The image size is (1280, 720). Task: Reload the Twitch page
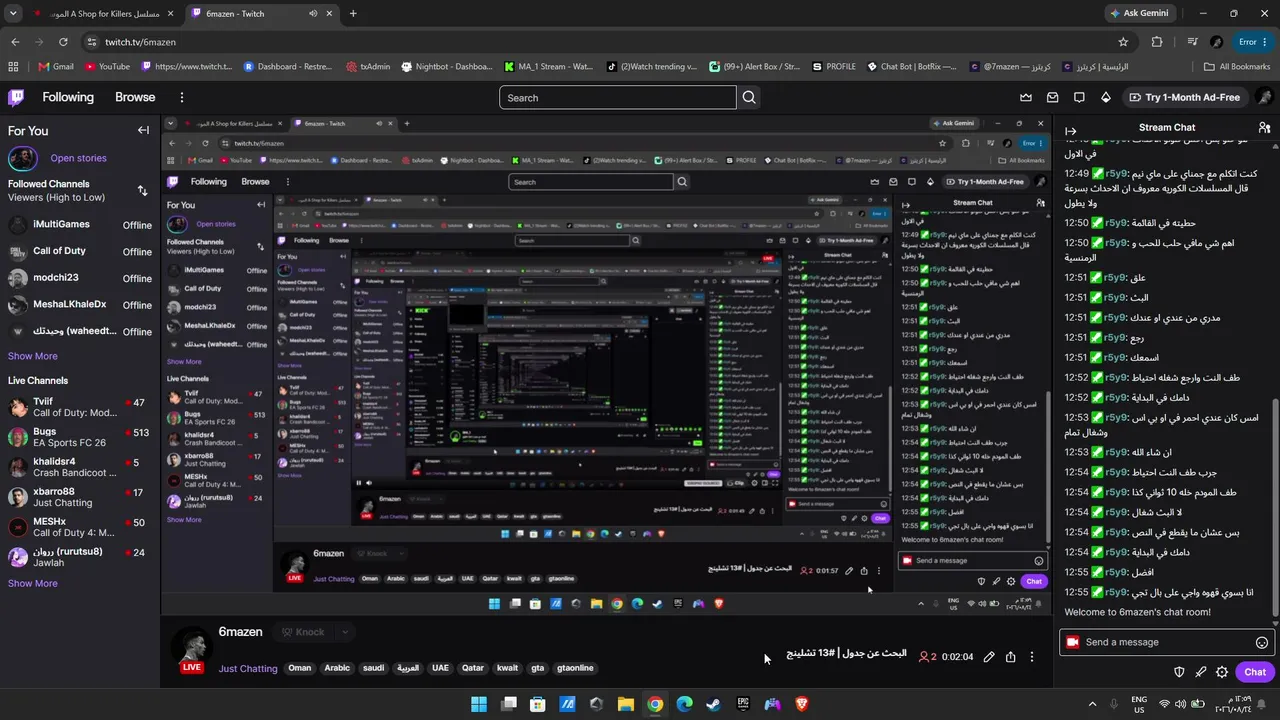click(x=63, y=42)
